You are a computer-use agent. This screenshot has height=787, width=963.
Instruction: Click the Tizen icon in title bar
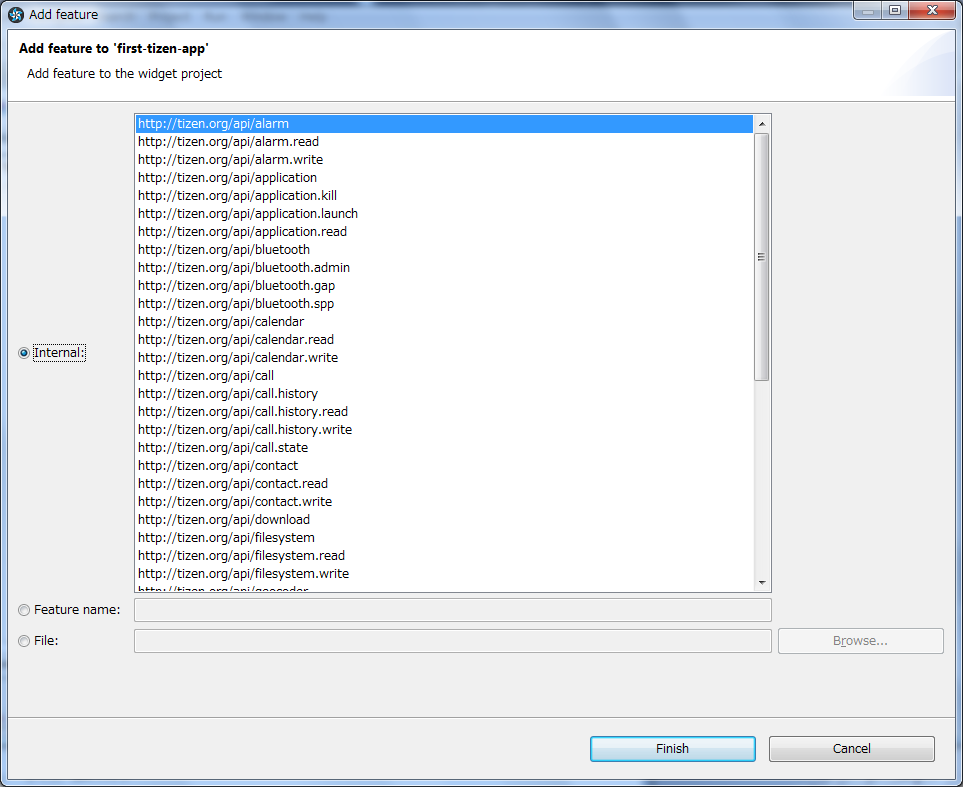coord(16,15)
